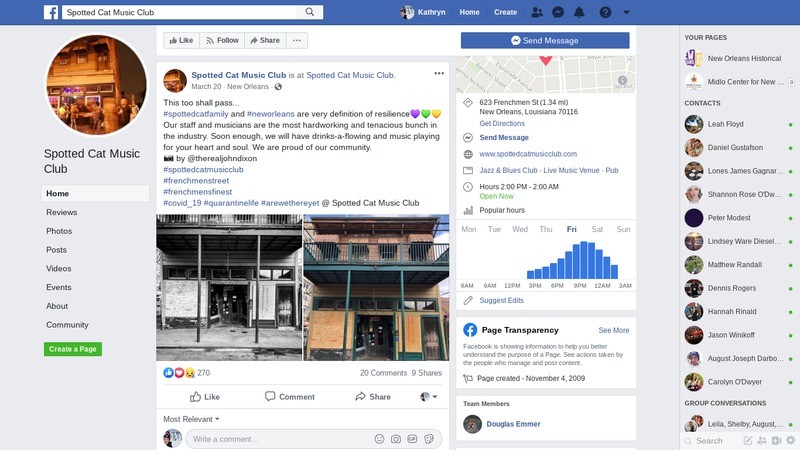Viewport: 800px width, 450px height.
Task: Like the Spotted Cat Music Club page
Action: pos(181,40)
